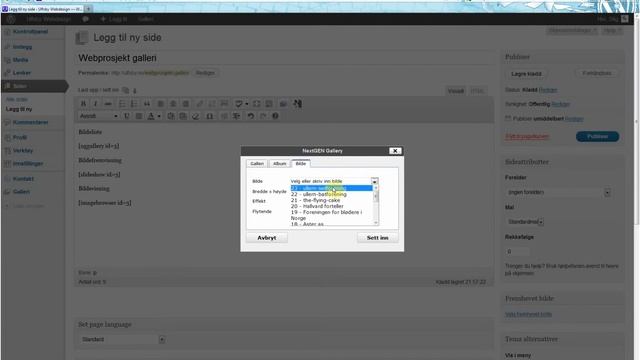Viewport: 640px width, 360px height.
Task: Open Kontrollpanel in sidebar menu
Action: (x=30, y=32)
